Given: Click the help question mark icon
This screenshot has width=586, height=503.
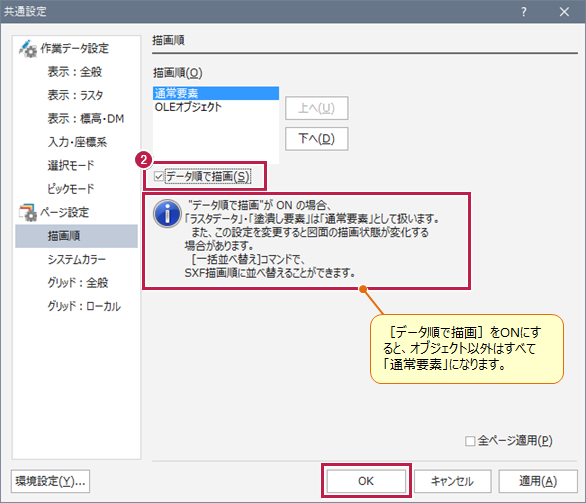Looking at the screenshot, I should tap(524, 12).
